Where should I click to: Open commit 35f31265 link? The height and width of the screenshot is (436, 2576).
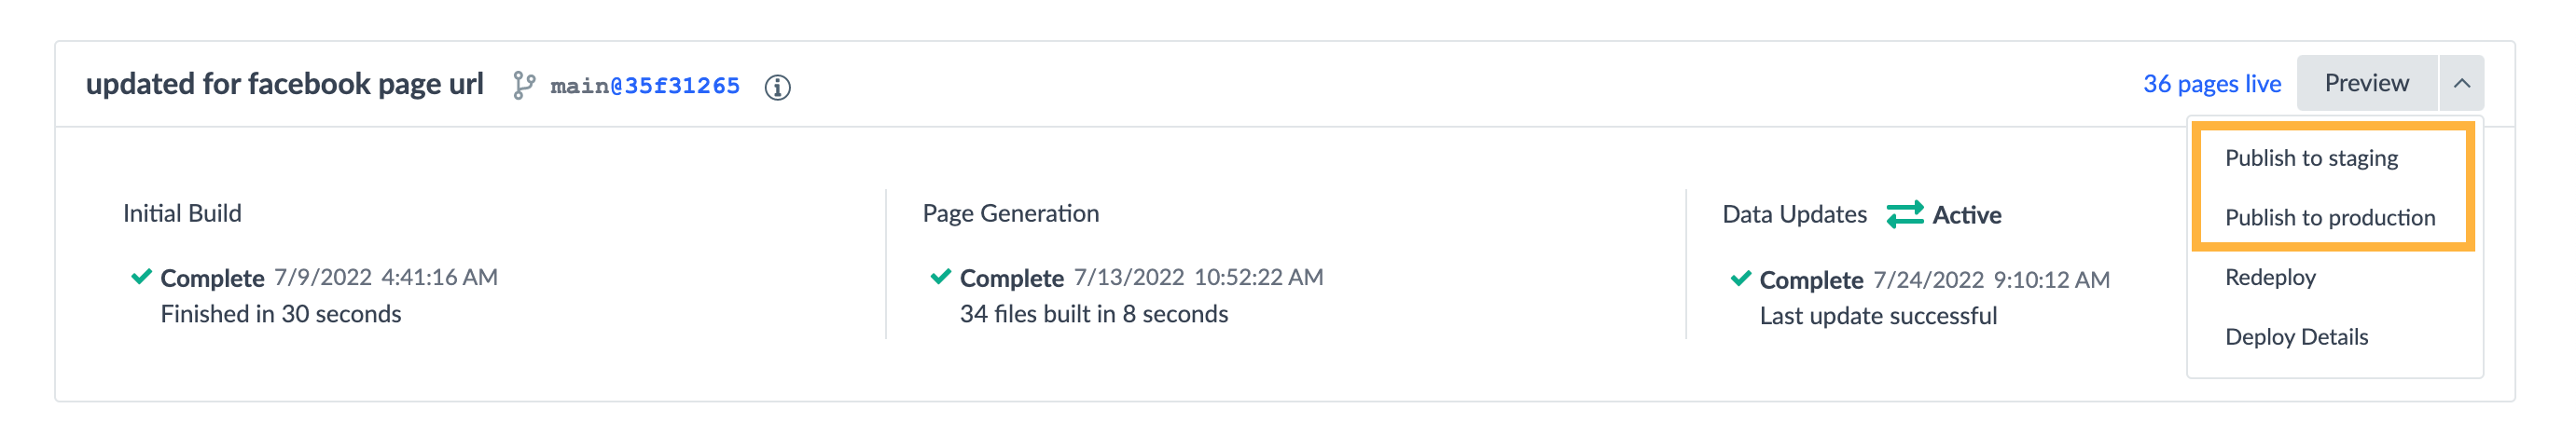[x=682, y=86]
